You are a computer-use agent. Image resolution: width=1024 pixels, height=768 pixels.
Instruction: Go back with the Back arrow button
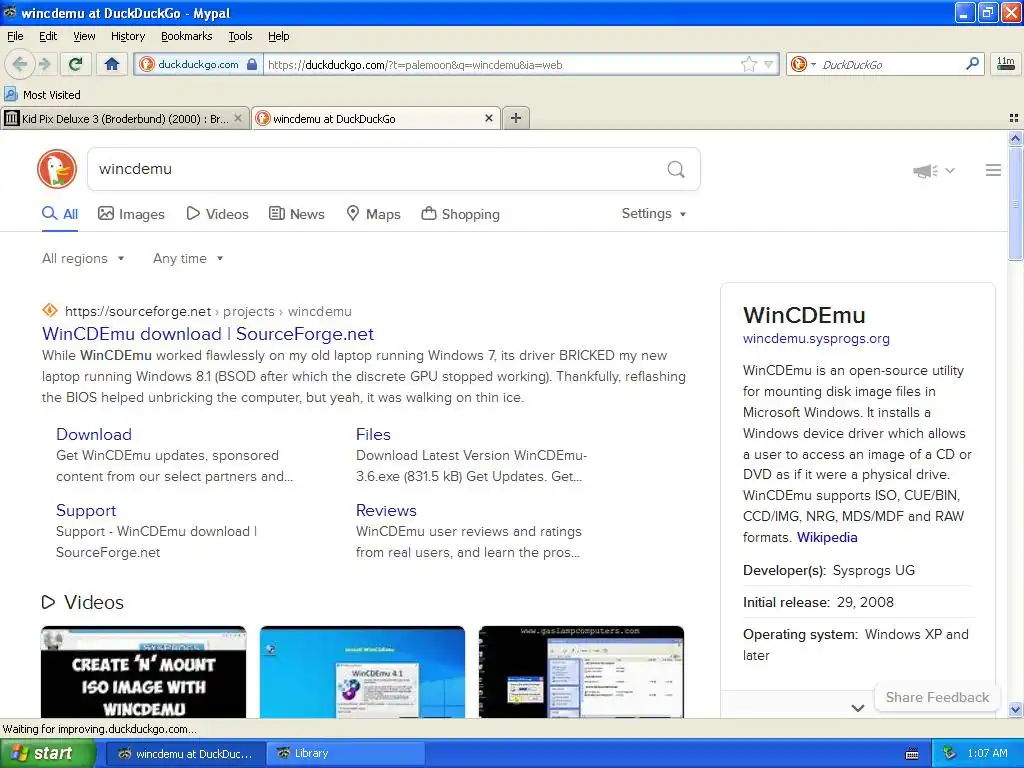pos(20,64)
